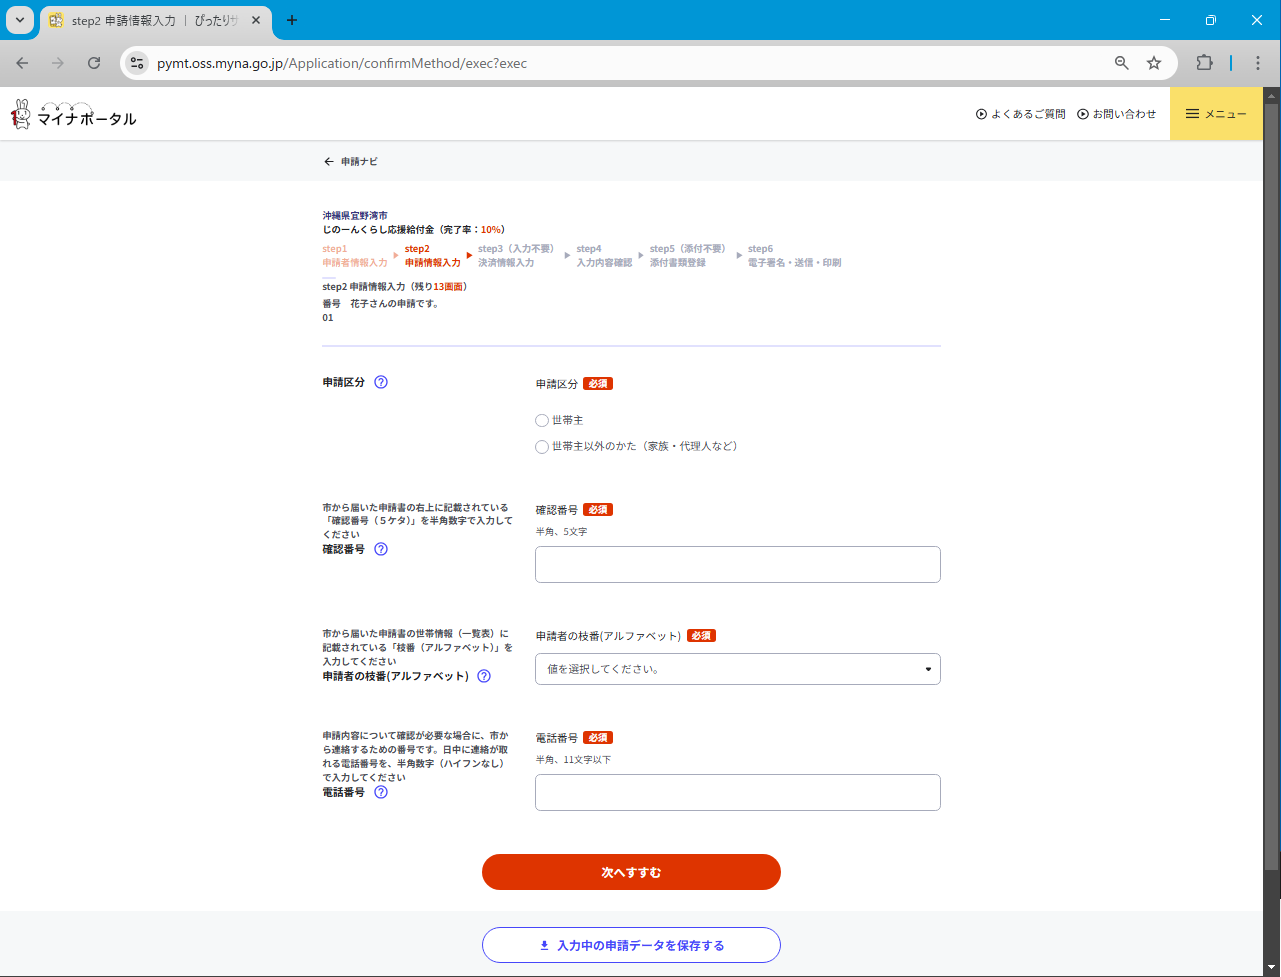Choose 世帯主以外のかた（家族・代理人など） option

542,447
